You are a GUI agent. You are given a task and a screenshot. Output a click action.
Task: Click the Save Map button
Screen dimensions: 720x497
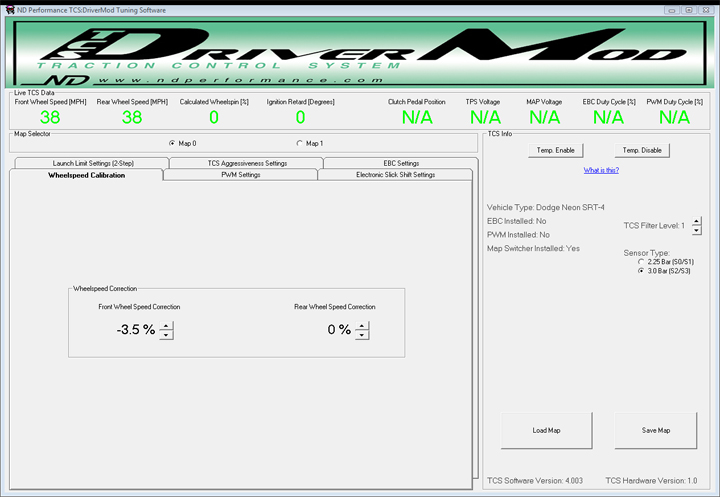tap(656, 430)
